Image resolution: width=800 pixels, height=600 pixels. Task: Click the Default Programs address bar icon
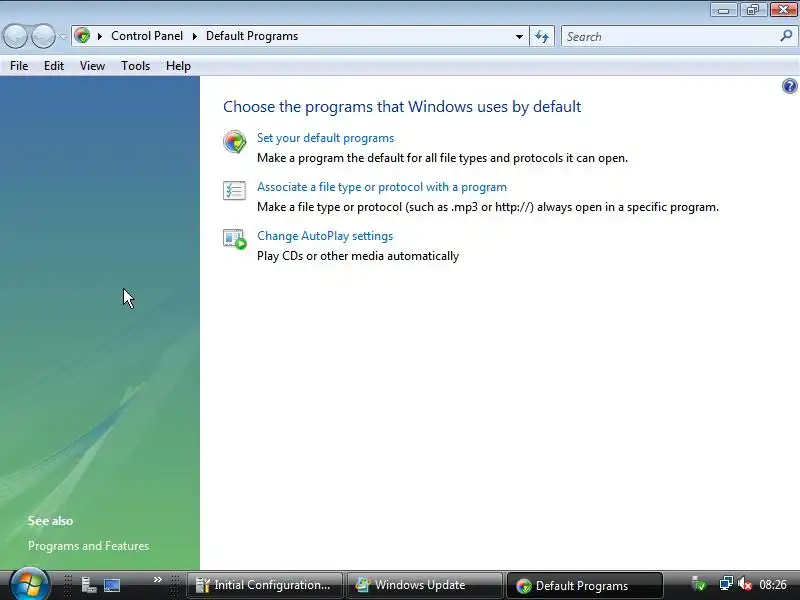pos(82,36)
